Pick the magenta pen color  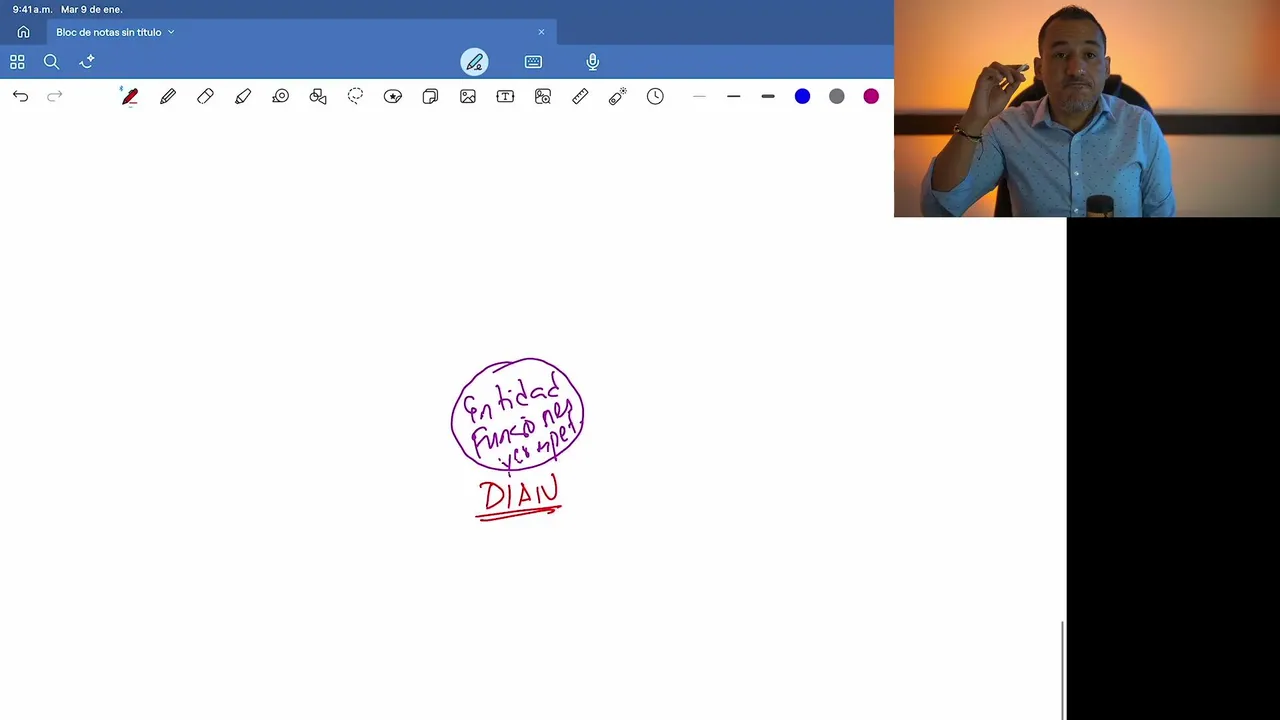(871, 96)
